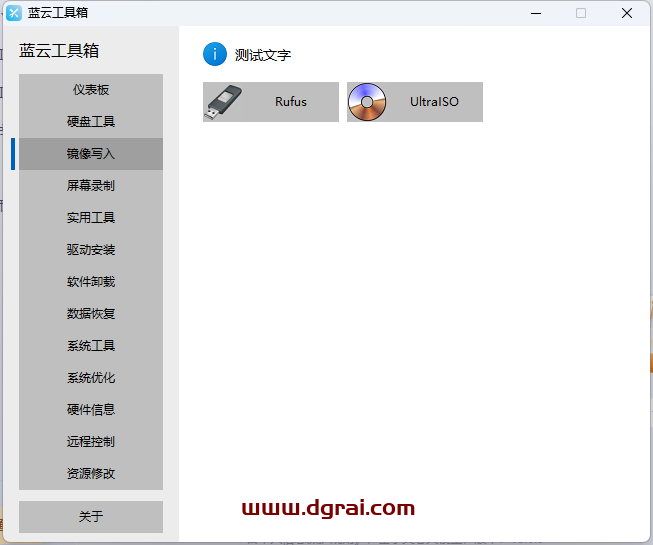Viewport: 653px width, 545px height.
Task: Select 硬盘工具 in the sidebar
Action: tap(91, 122)
